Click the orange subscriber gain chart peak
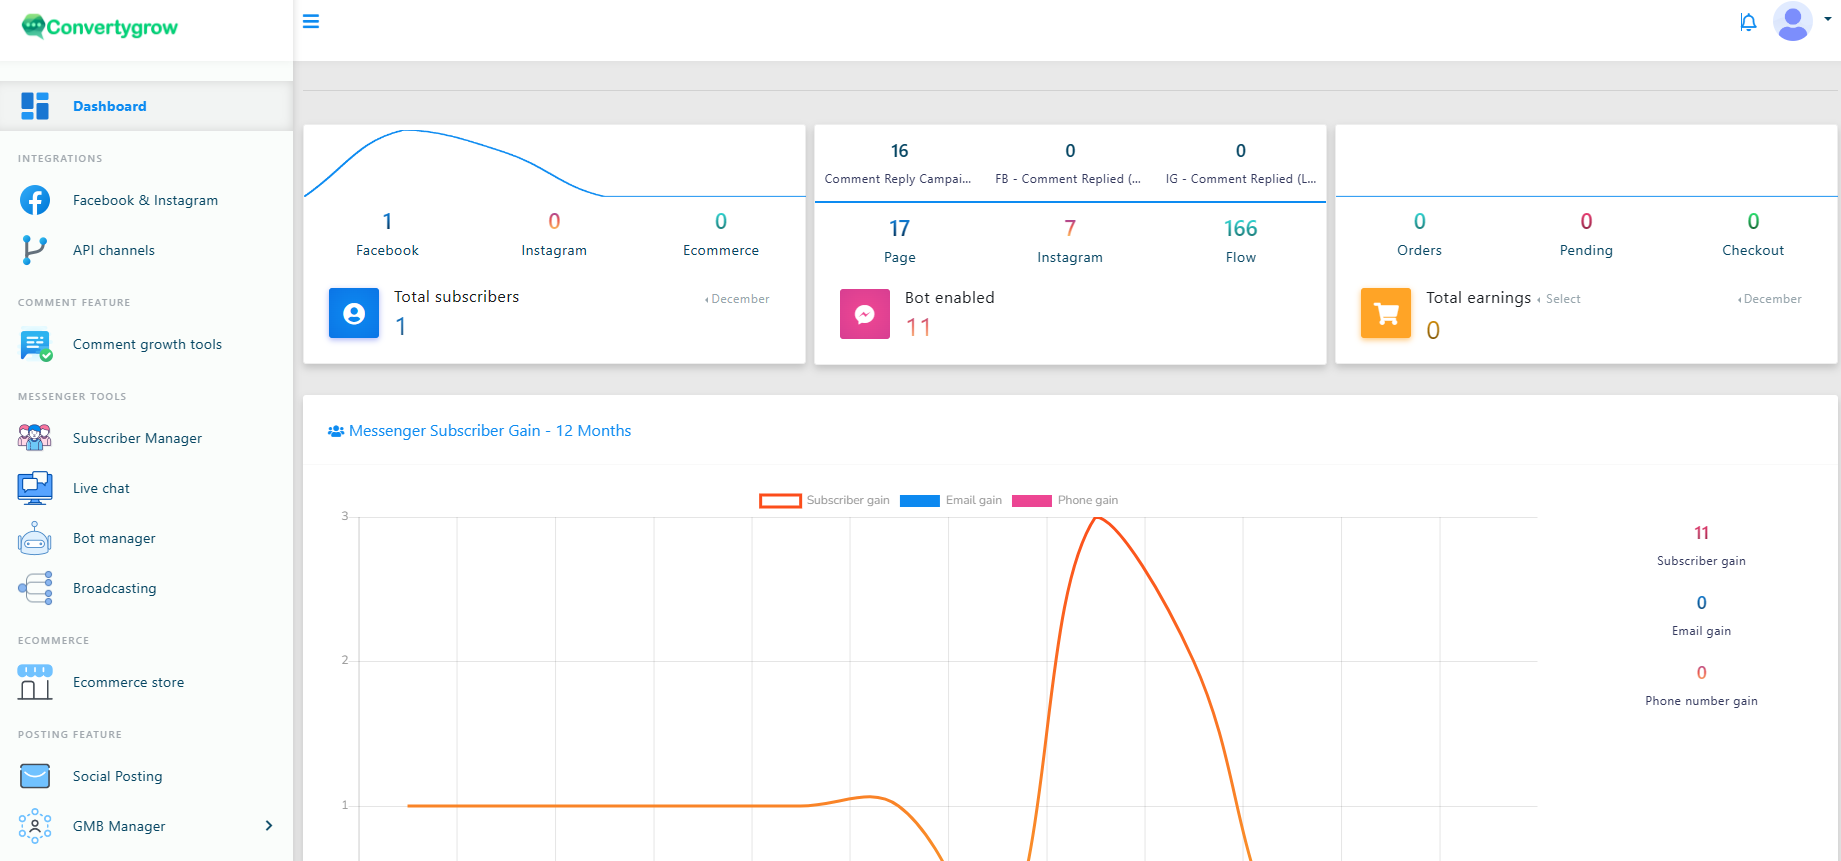This screenshot has width=1841, height=861. pos(1097,518)
